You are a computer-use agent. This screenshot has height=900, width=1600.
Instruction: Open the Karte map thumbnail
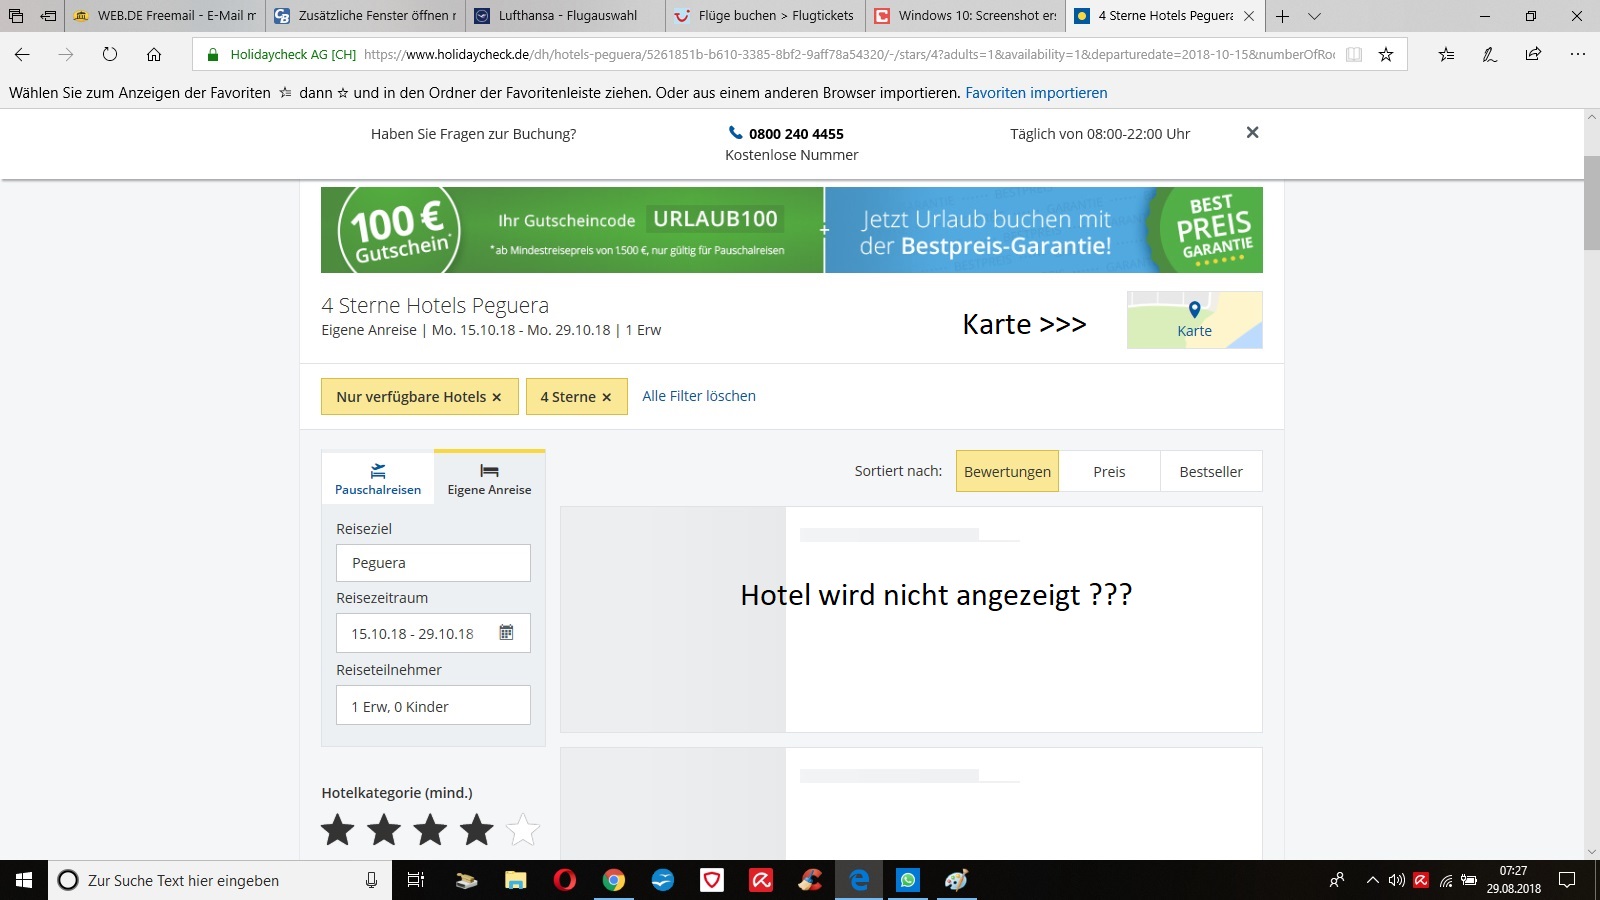pos(1194,320)
